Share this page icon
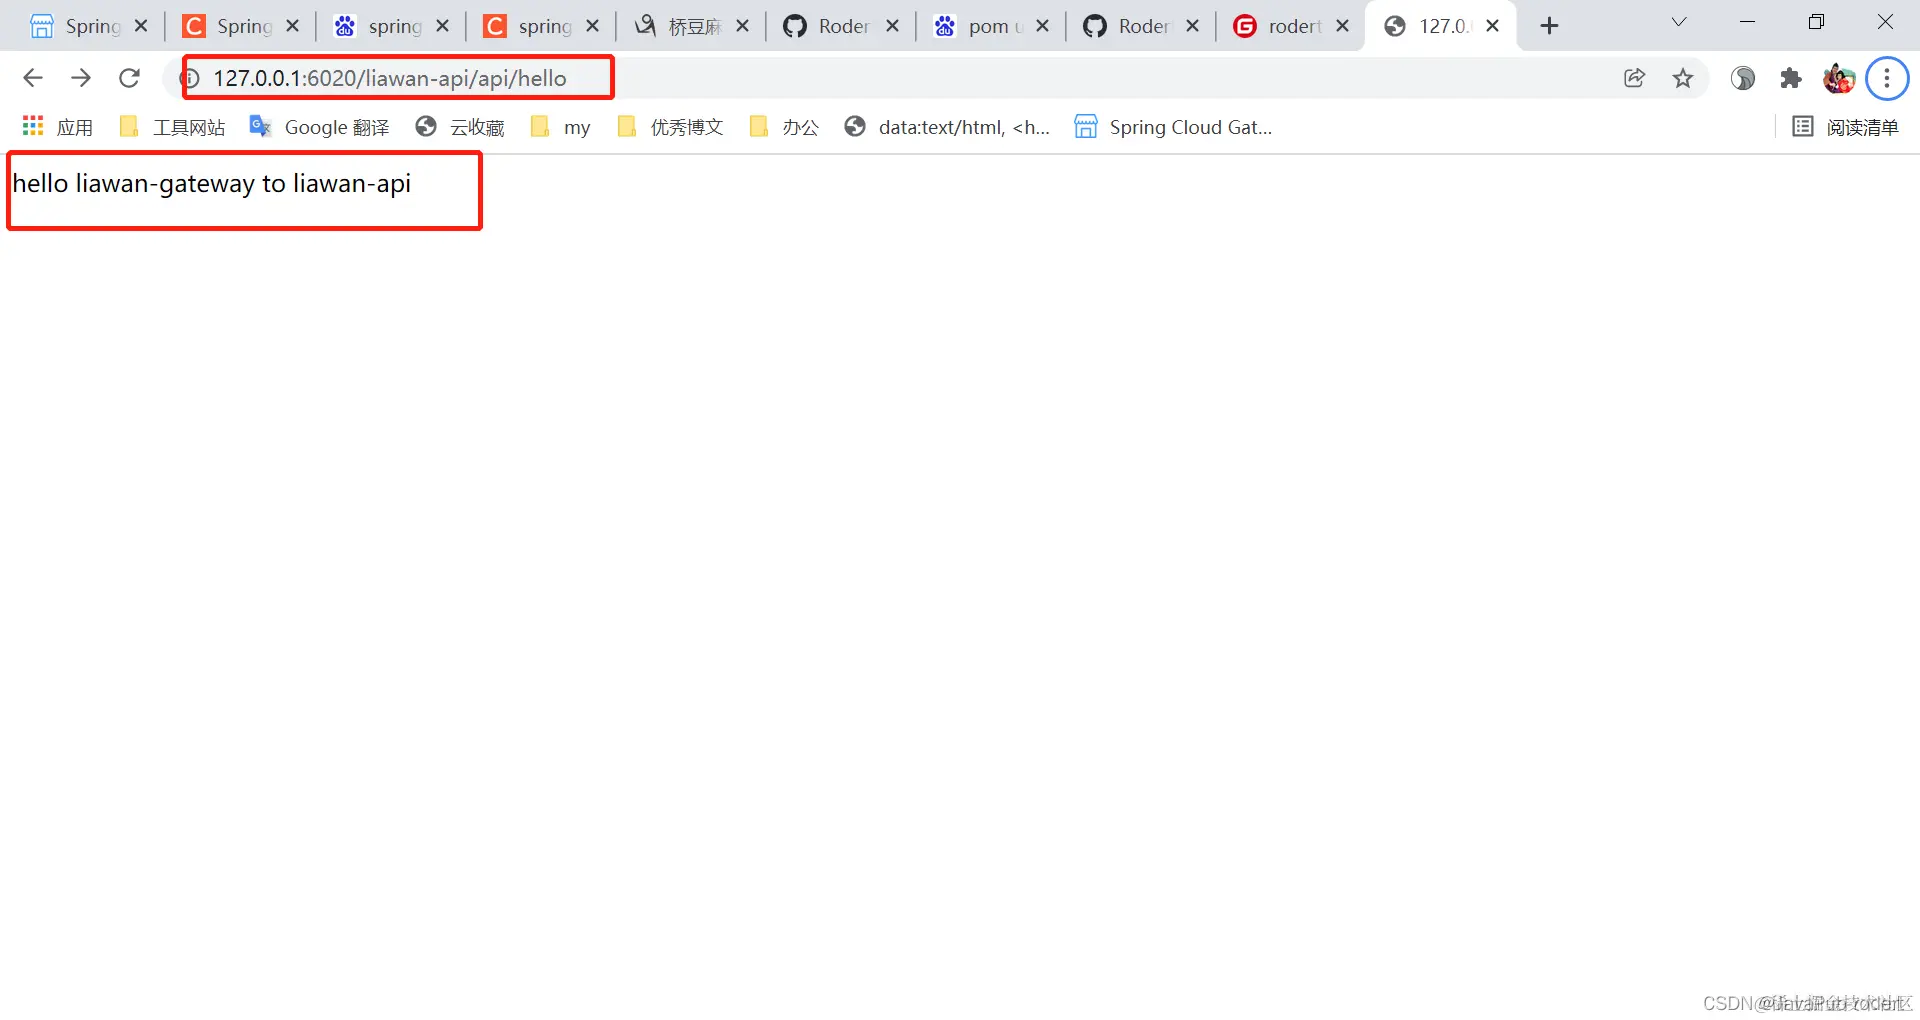 (1635, 78)
